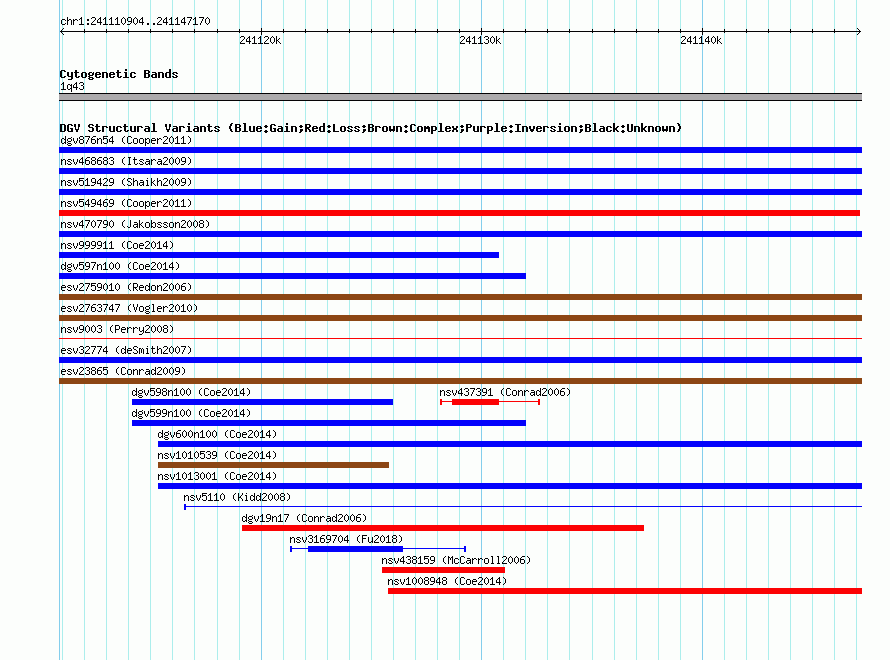Click the 241140k ruler tick label
This screenshot has width=890, height=660.
(x=701, y=40)
